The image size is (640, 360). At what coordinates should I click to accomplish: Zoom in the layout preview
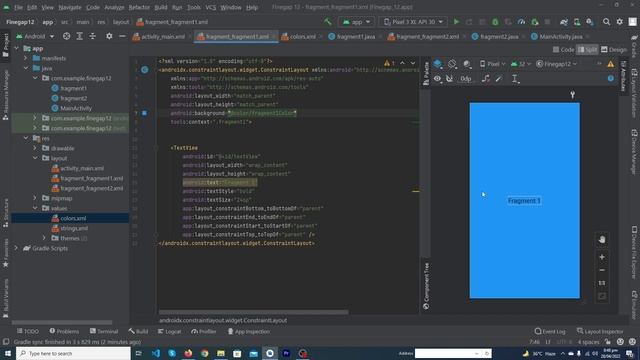coord(602,257)
